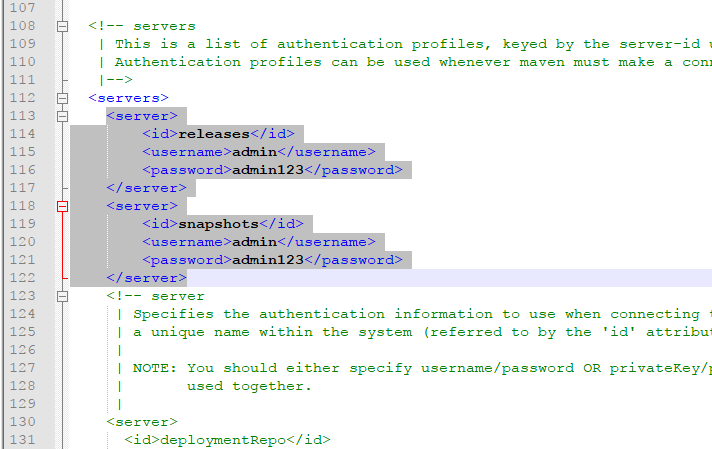The image size is (712, 449).
Task: Click the <server> tag on line 118
Action: click(x=142, y=206)
